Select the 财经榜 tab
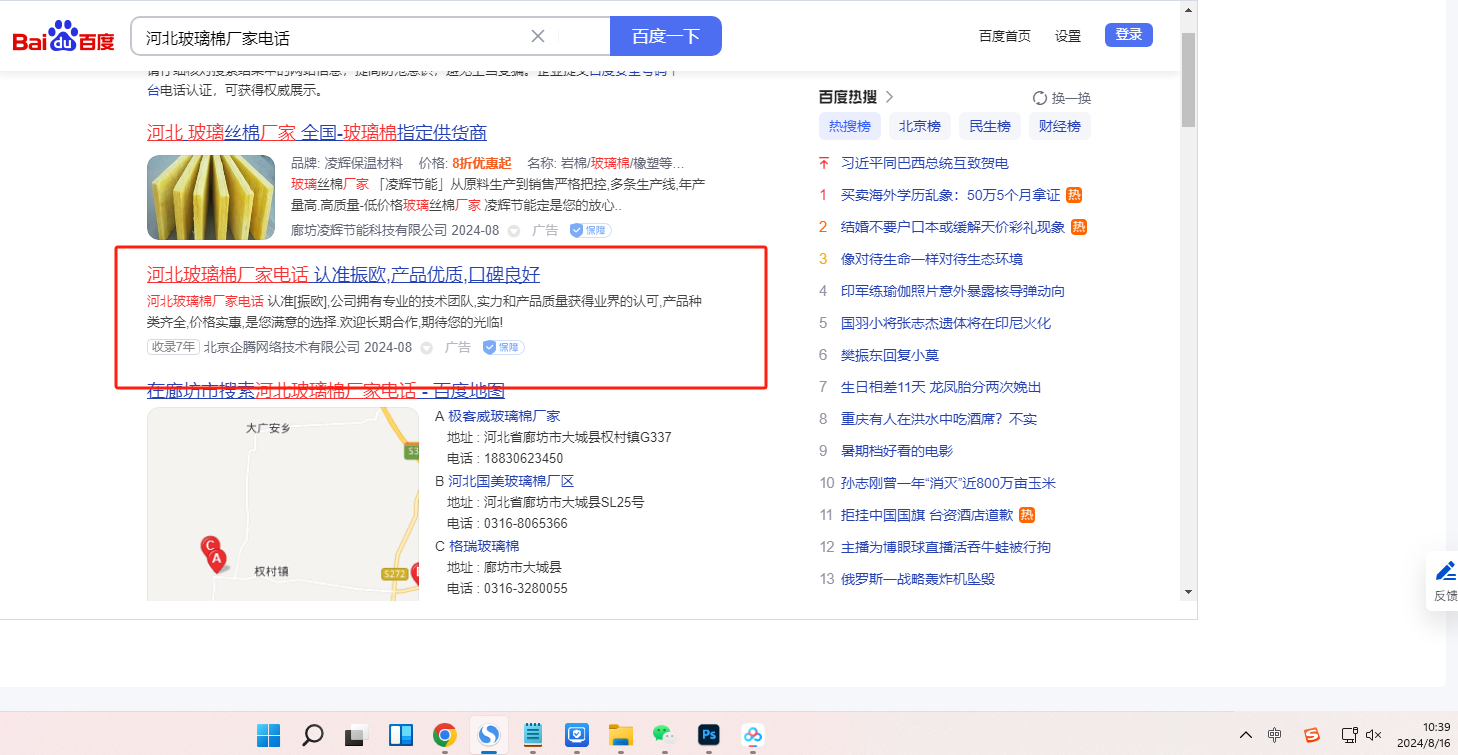Viewport: 1458px width, 755px height. coord(1059,126)
